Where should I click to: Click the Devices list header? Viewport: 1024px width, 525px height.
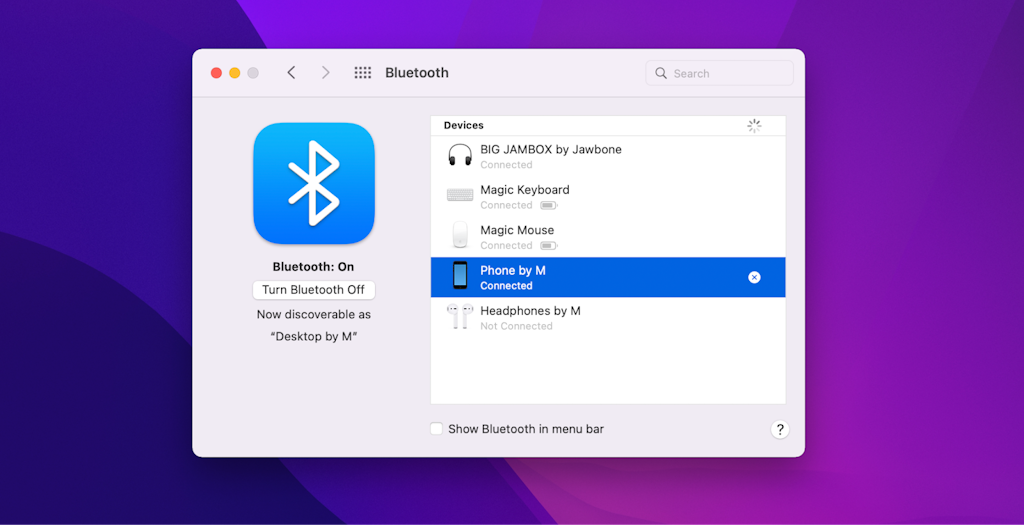[464, 125]
